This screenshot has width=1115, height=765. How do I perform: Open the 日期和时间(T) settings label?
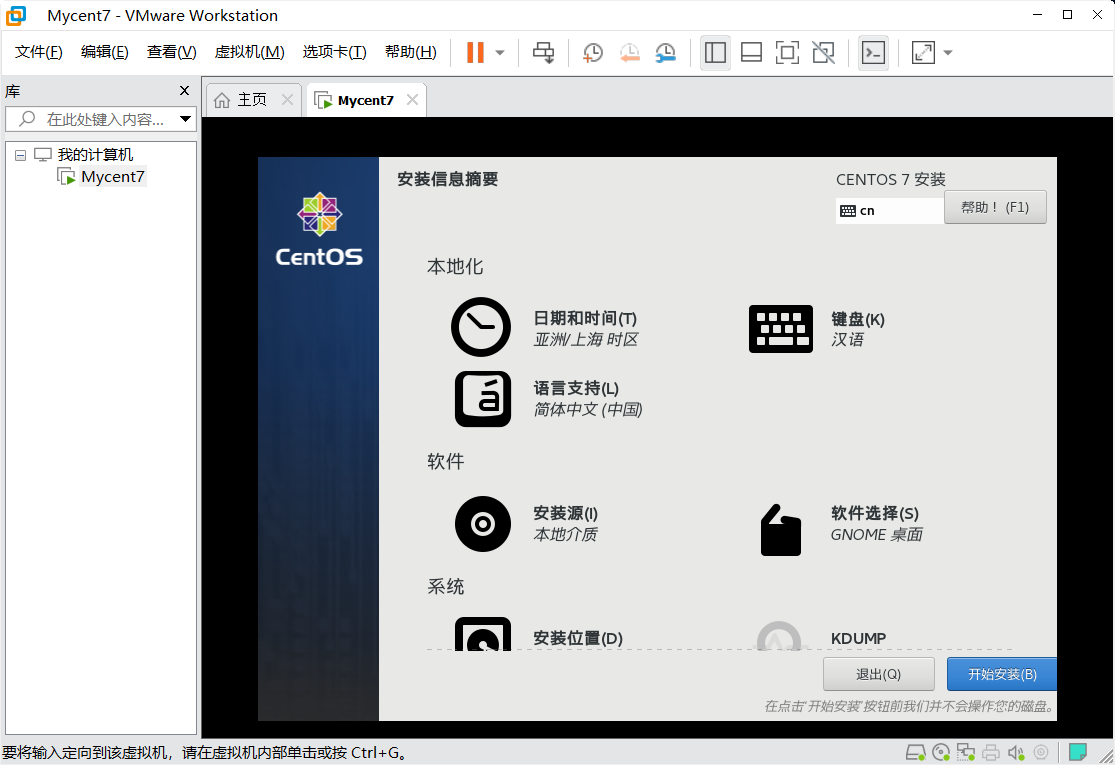click(x=585, y=319)
